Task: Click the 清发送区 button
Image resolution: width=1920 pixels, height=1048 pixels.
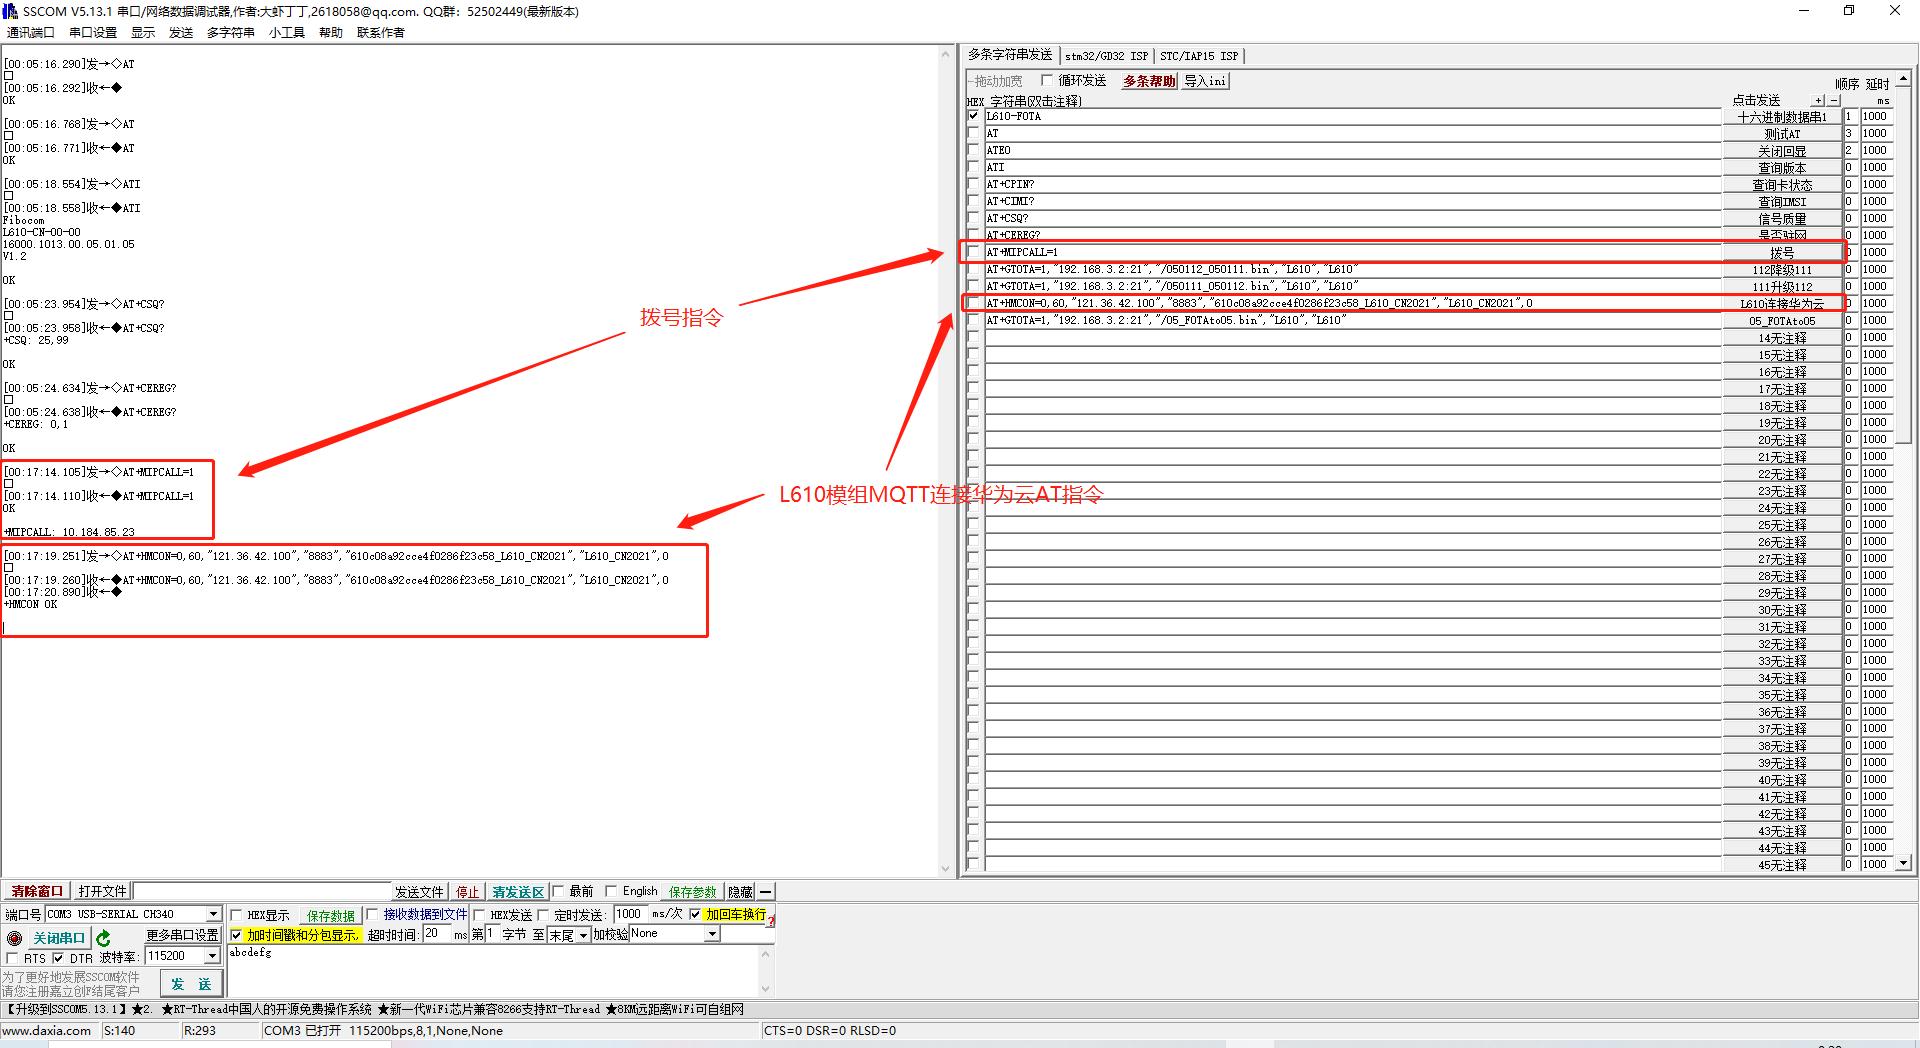Action: [x=518, y=892]
